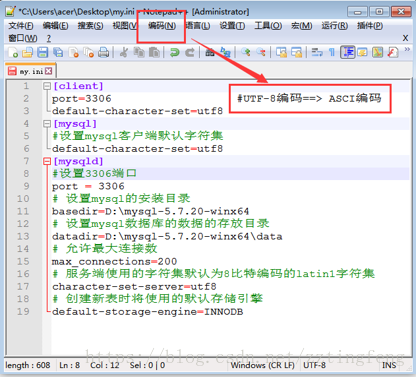Open the 编辑(E) menu
Image resolution: width=416 pixels, height=377 pixels.
click(55, 26)
